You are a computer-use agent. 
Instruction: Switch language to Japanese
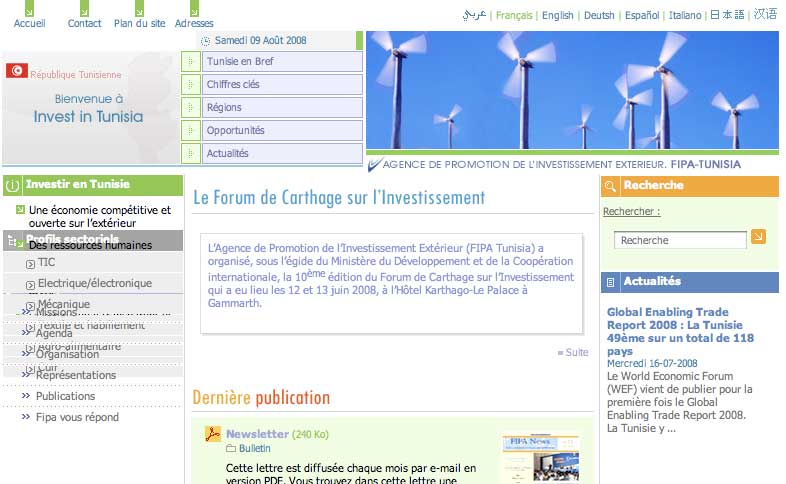pos(727,15)
